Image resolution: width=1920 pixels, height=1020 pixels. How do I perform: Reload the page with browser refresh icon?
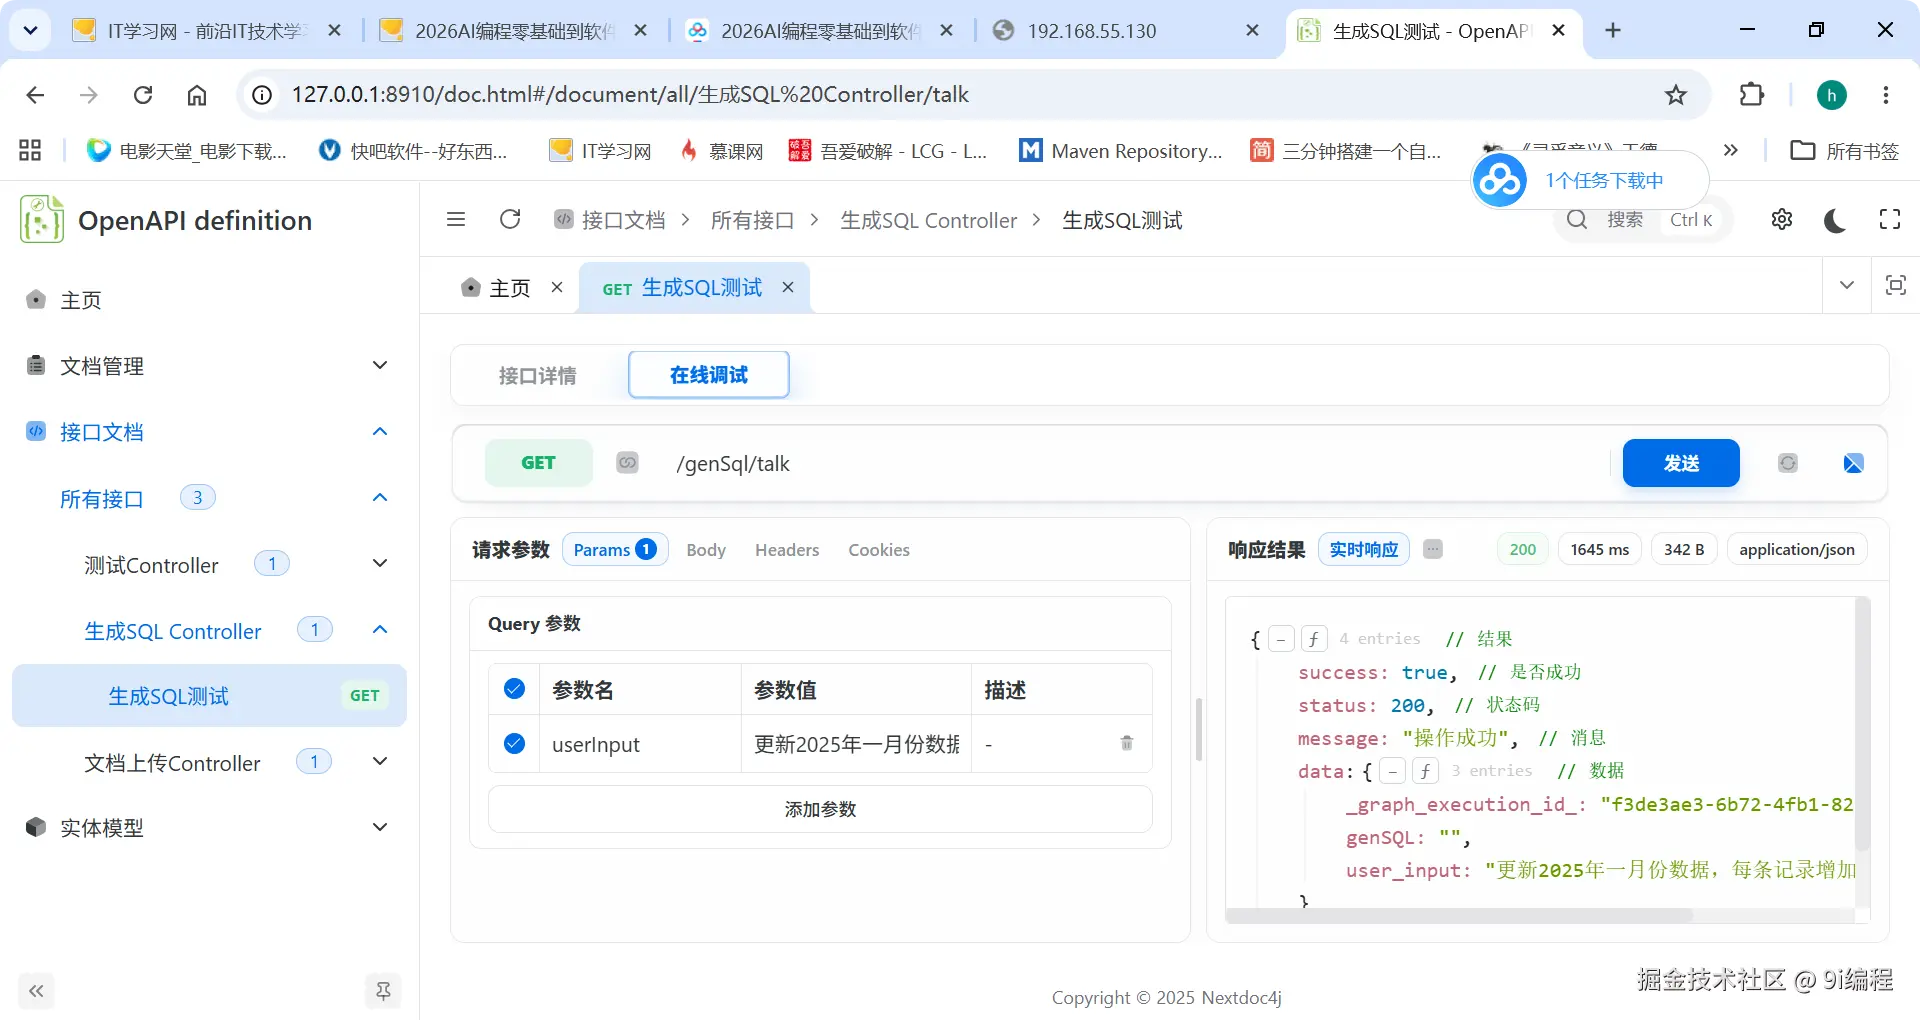point(143,95)
